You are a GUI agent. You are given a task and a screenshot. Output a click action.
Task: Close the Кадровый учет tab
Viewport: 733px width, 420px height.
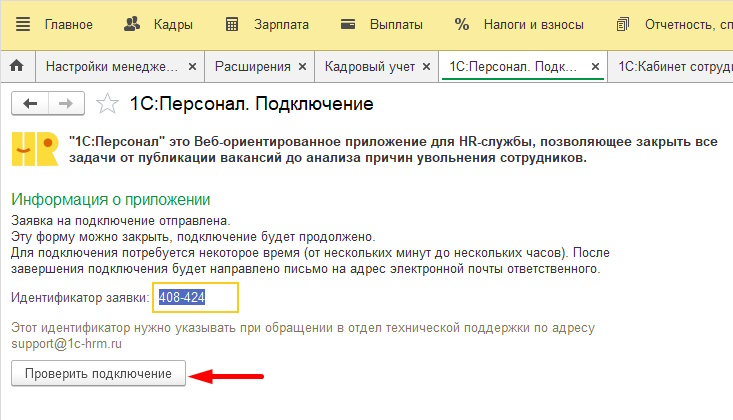pos(426,67)
